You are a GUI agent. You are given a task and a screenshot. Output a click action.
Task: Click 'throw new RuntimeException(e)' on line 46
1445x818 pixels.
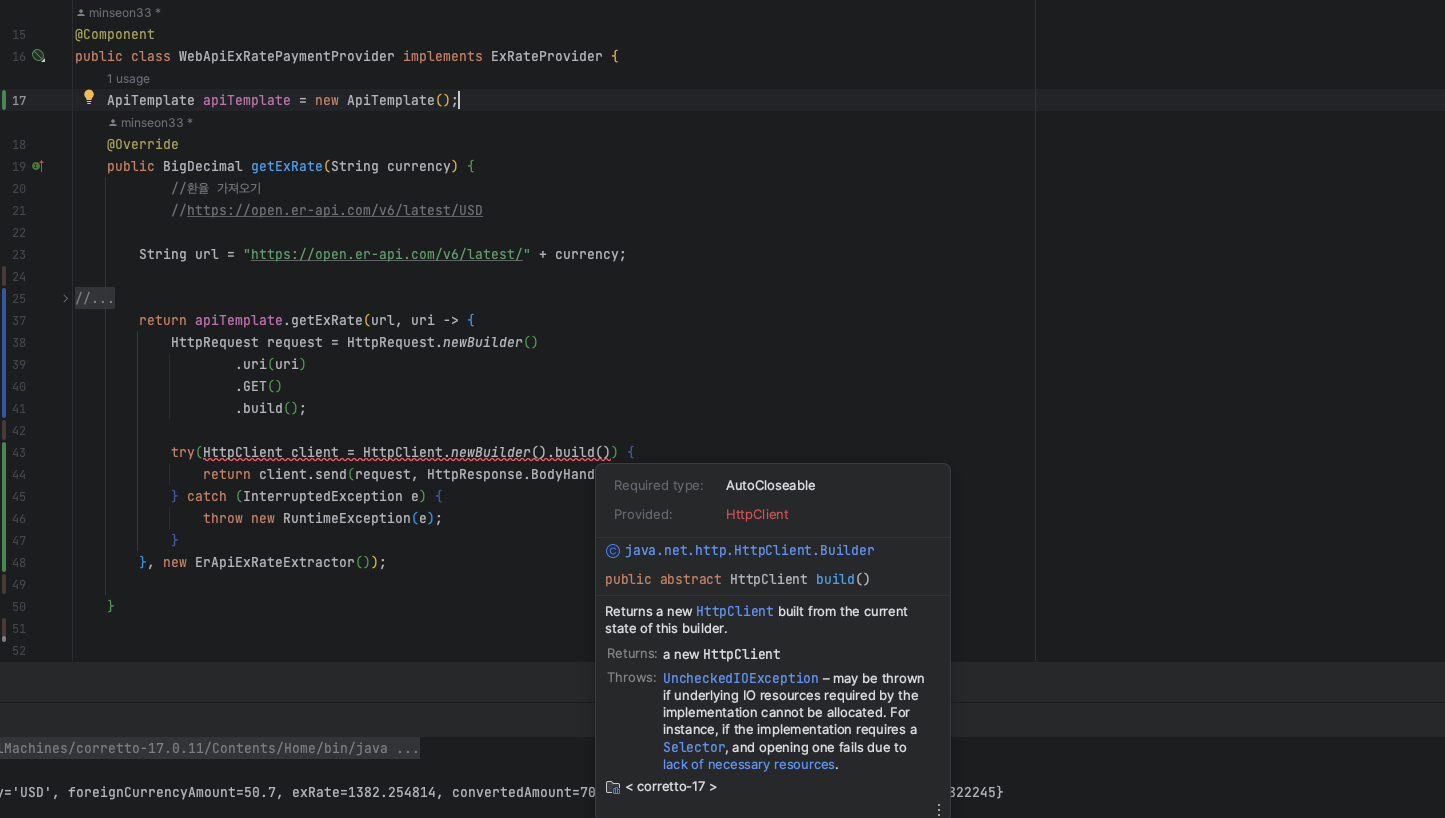(x=319, y=519)
